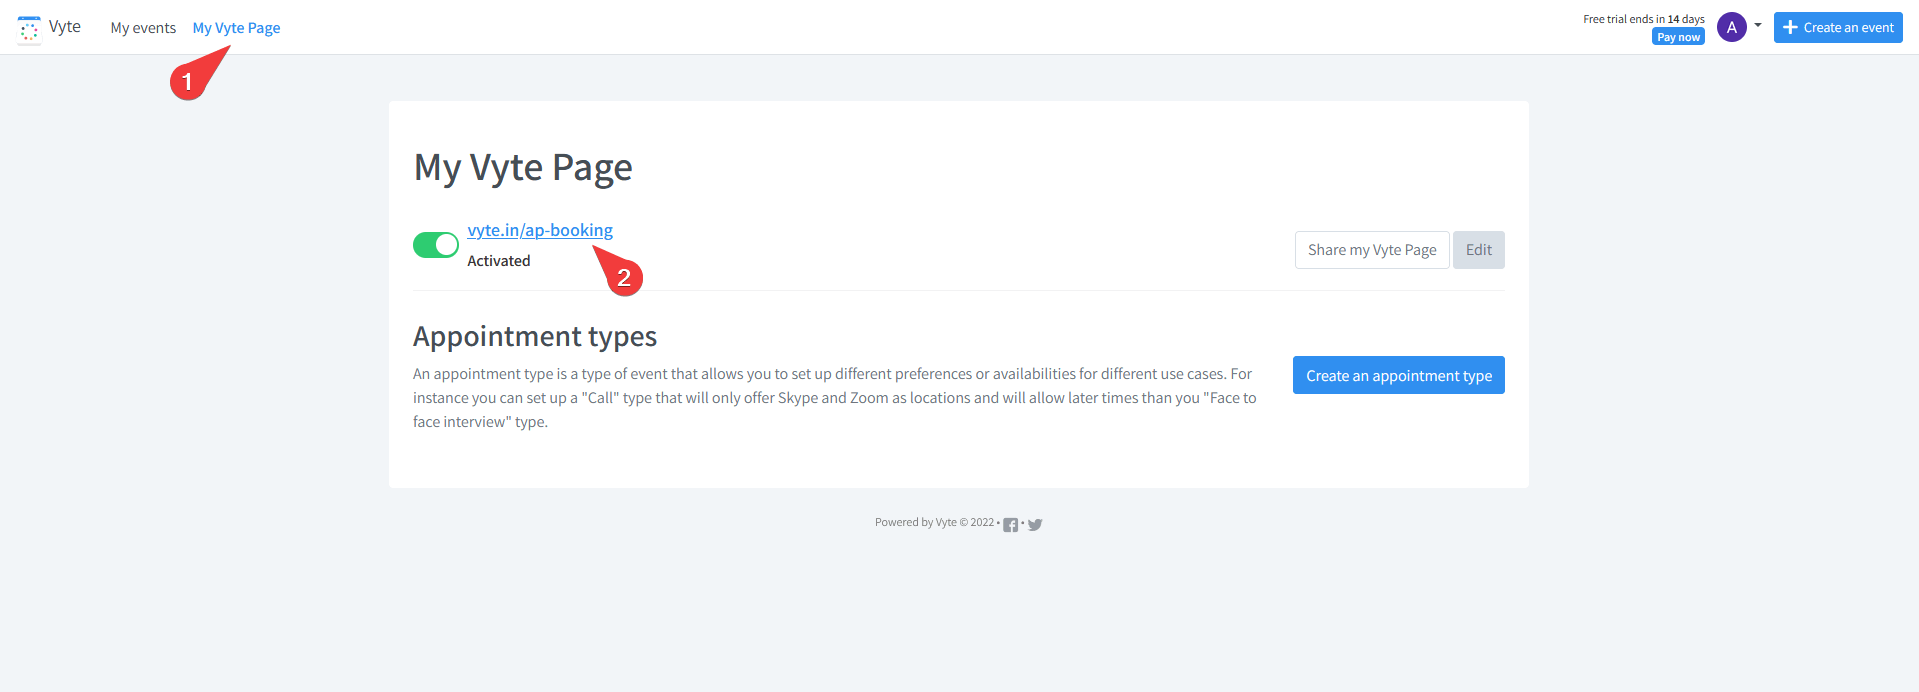Click Create an appointment type button
Viewport: 1919px width, 692px height.
click(1399, 375)
